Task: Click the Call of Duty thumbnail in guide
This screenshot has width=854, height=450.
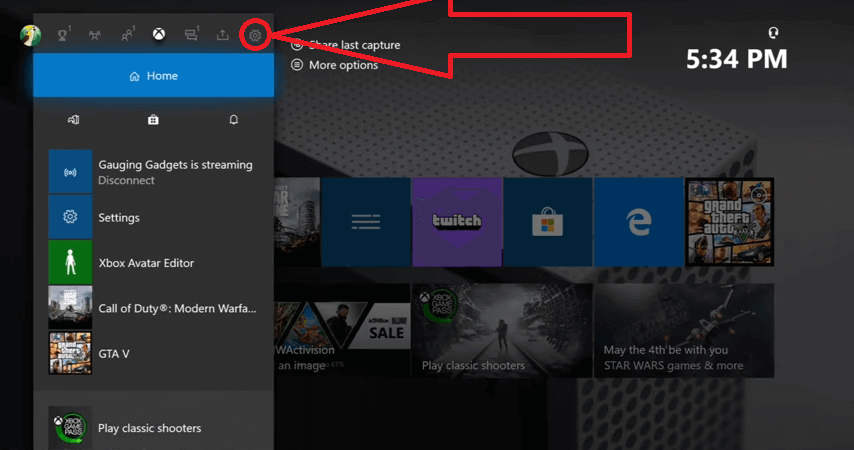Action: pyautogui.click(x=70, y=308)
